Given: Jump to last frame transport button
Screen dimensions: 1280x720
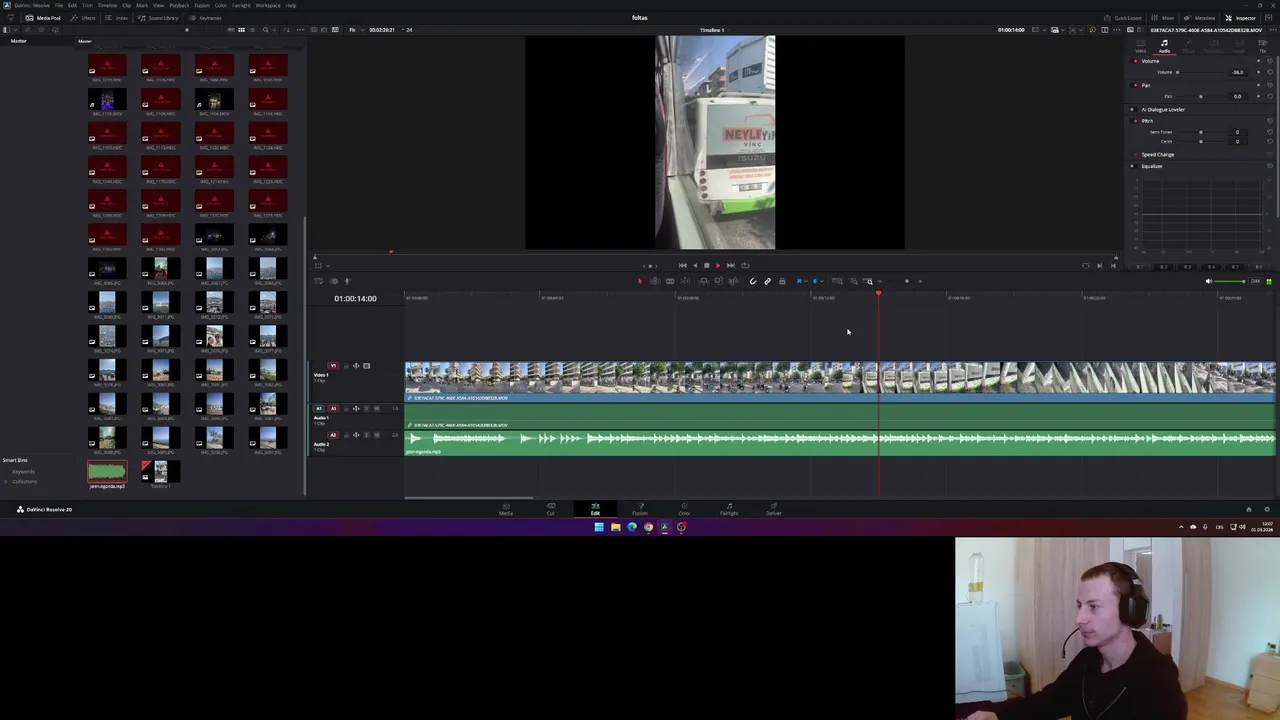Looking at the screenshot, I should click(731, 265).
